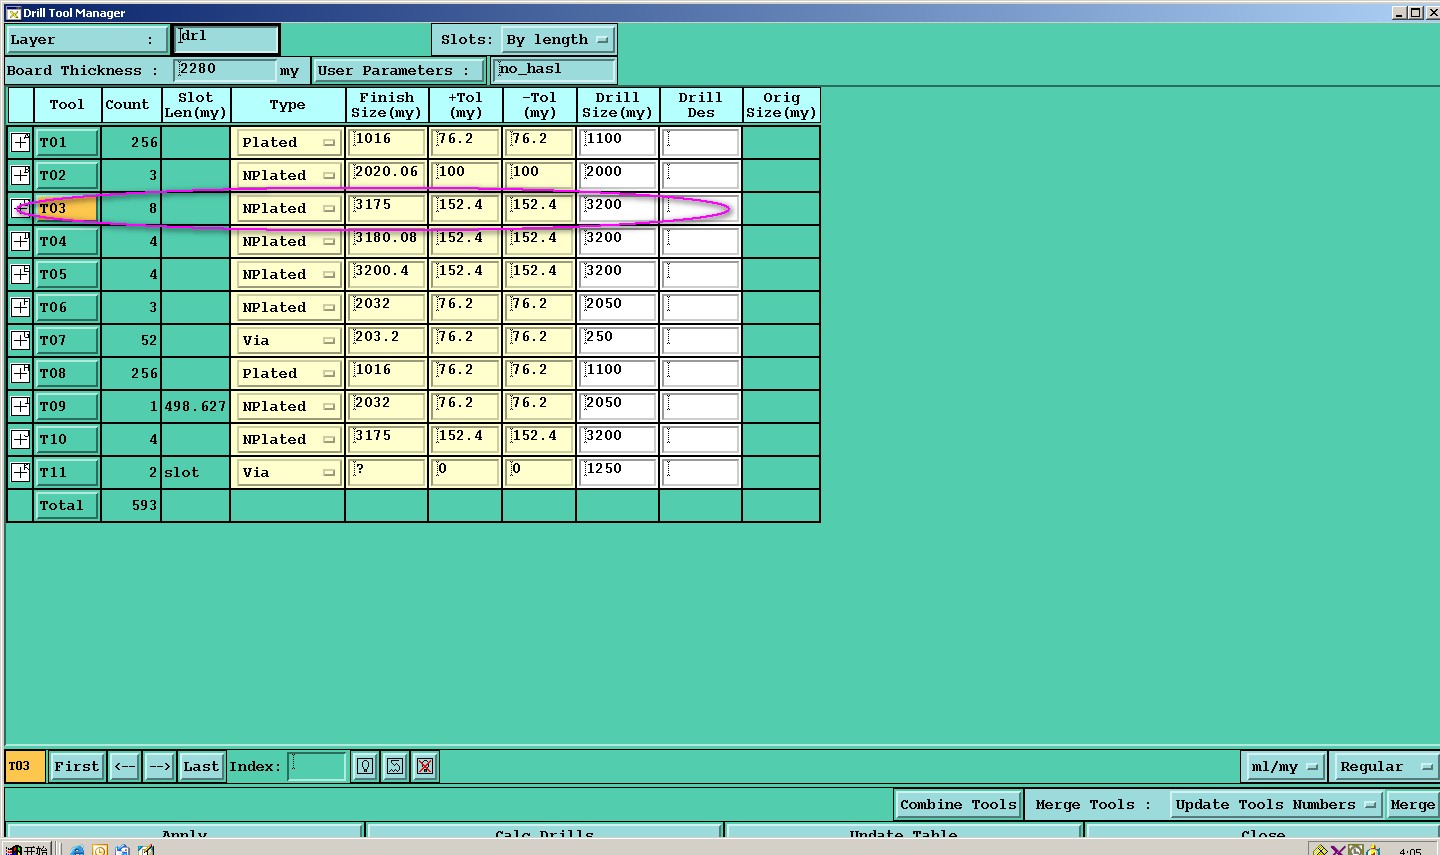Click the lightbulb highlight icon next to Index
This screenshot has width=1440, height=855.
click(365, 766)
